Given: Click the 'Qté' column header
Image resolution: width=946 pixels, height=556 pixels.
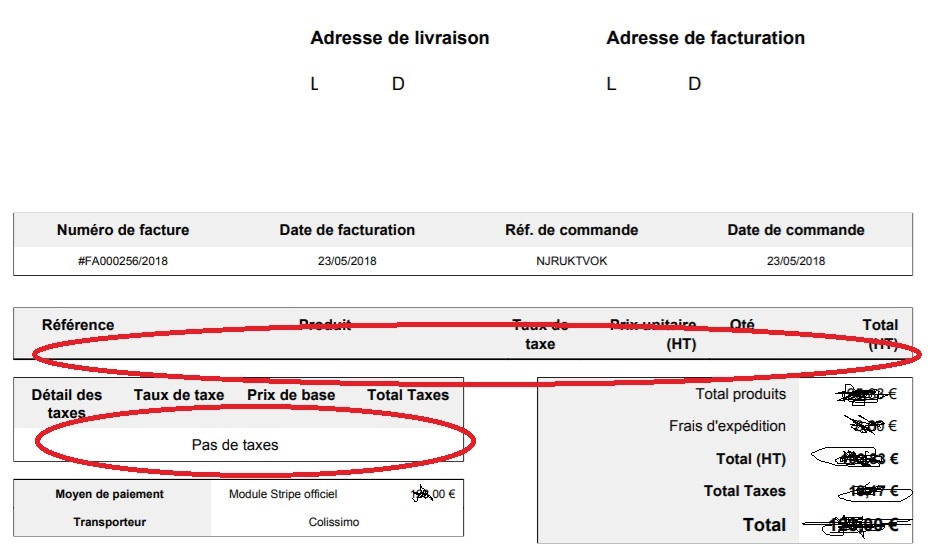Looking at the screenshot, I should 742,325.
